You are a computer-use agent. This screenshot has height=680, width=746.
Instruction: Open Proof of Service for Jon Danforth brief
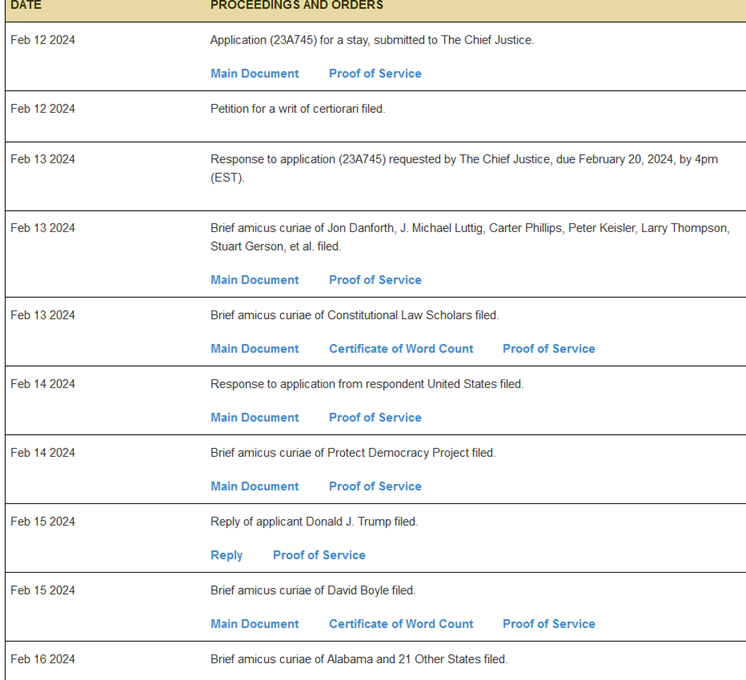(375, 280)
